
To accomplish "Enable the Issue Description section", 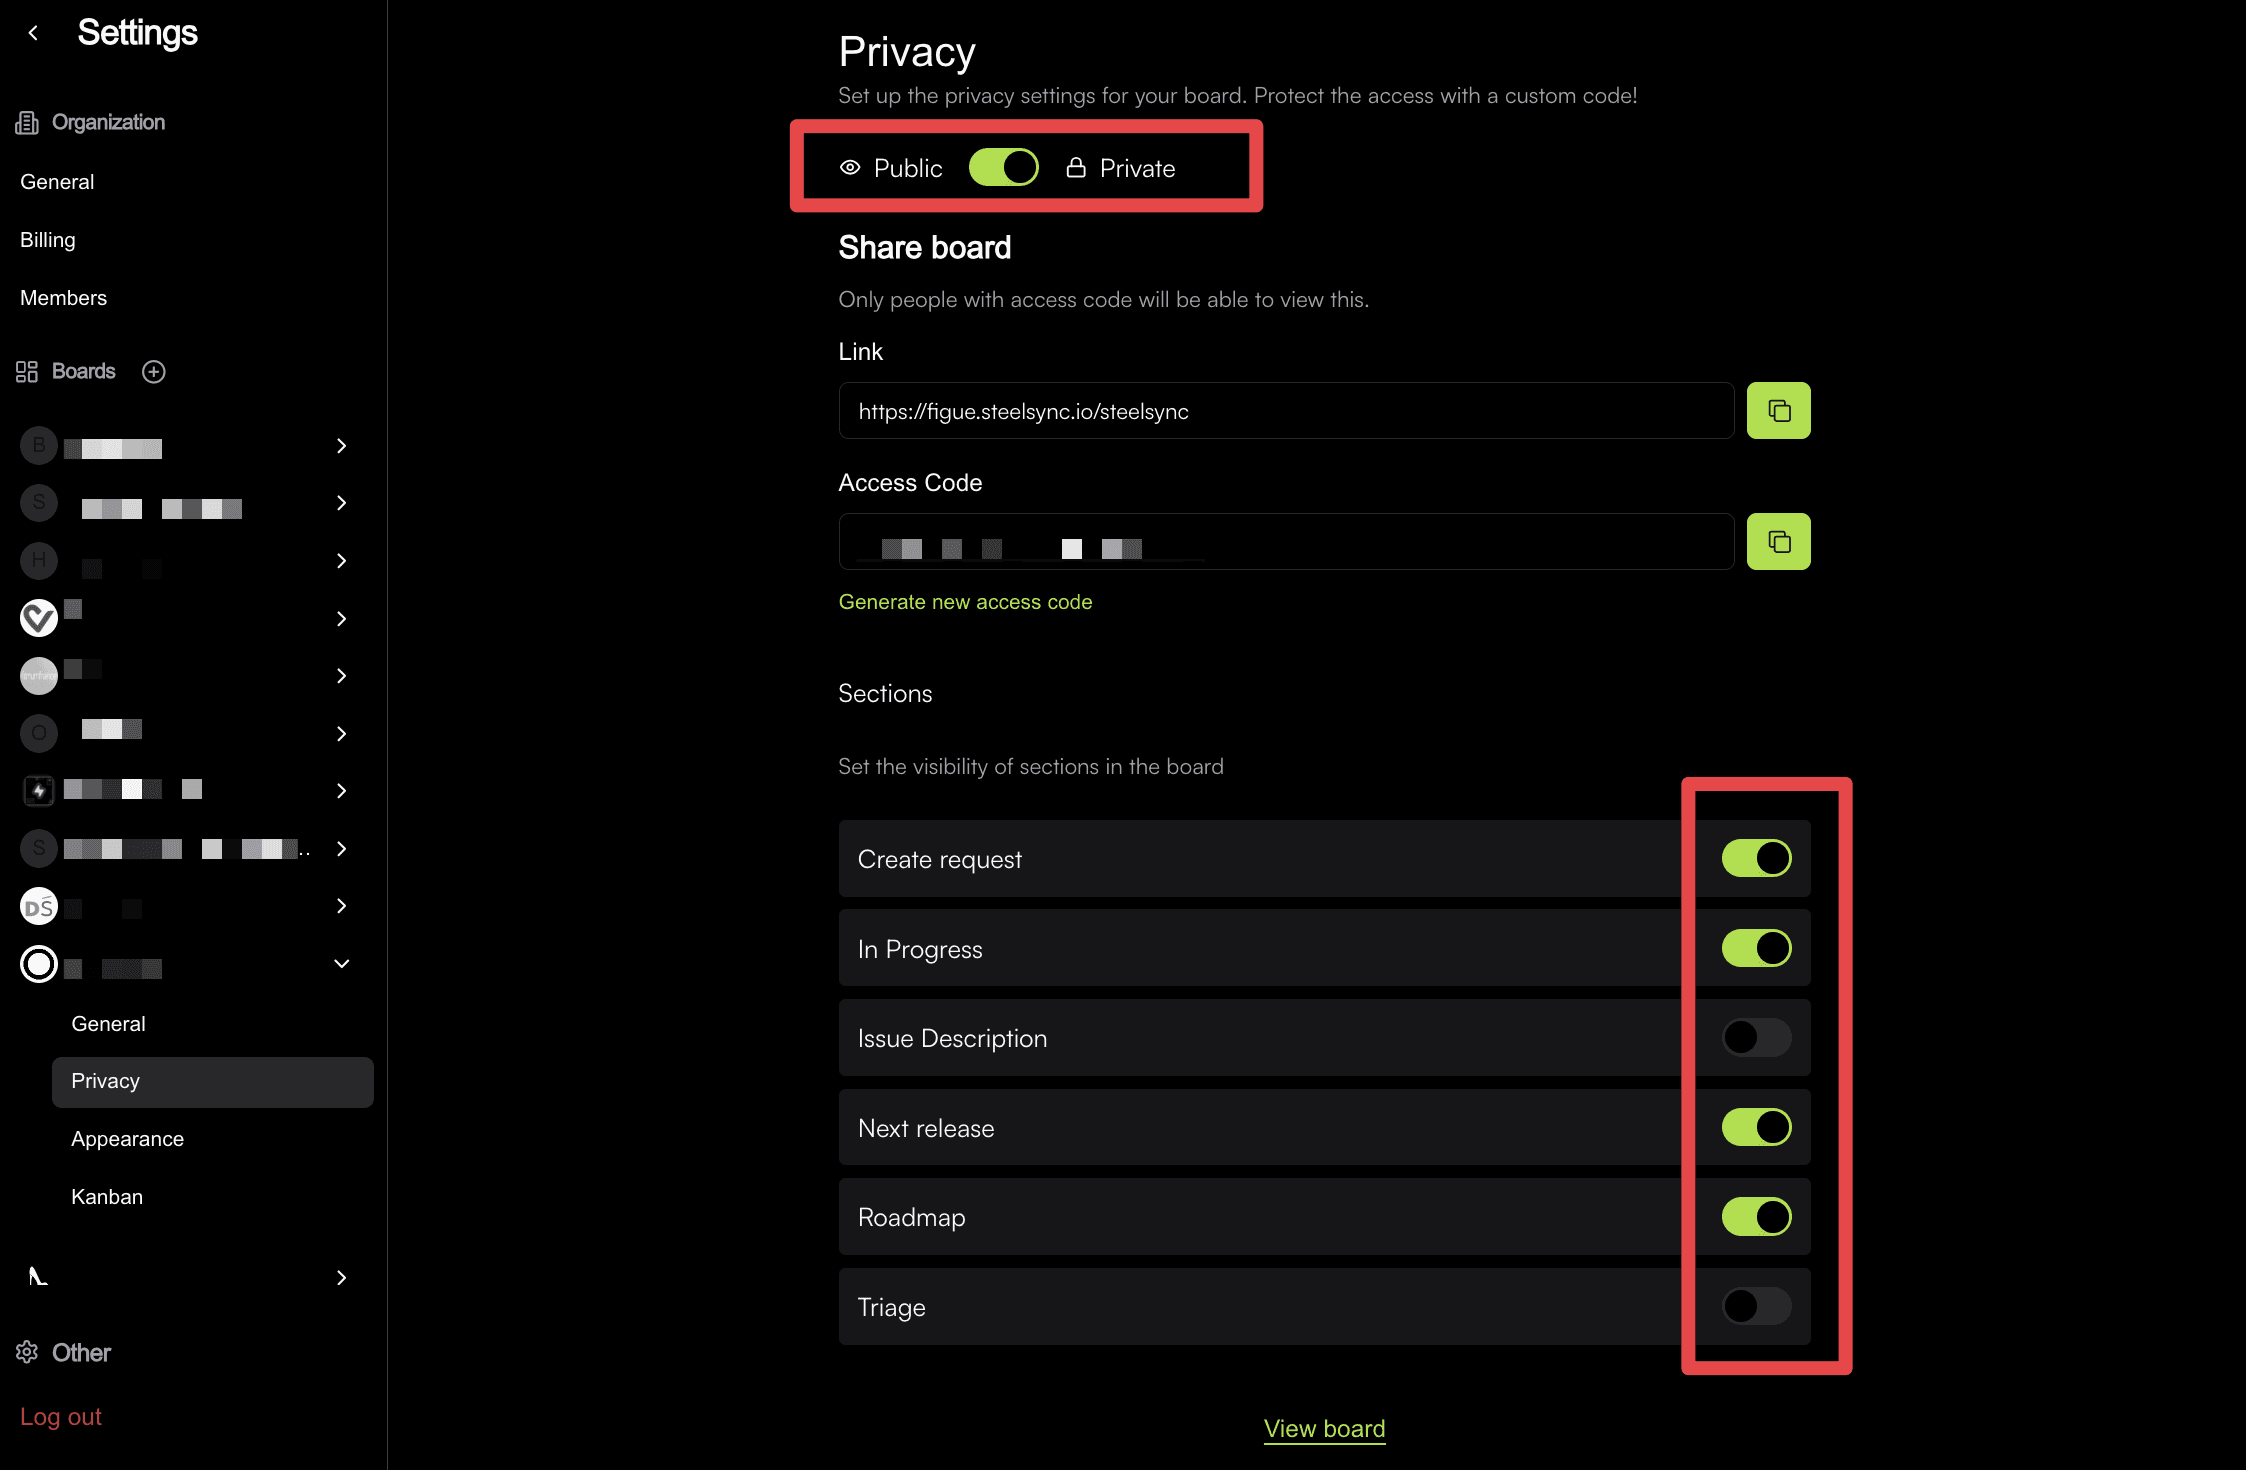I will click(x=1755, y=1037).
